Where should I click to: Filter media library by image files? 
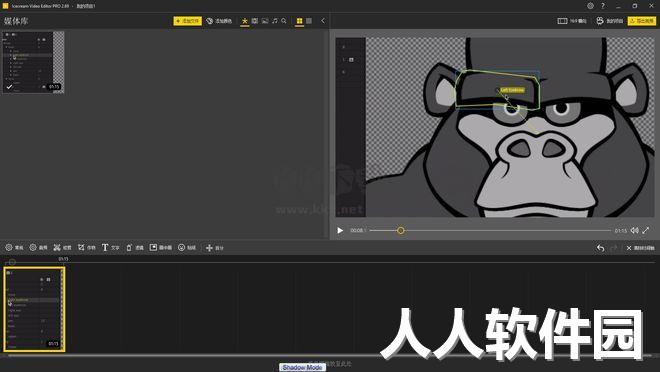pyautogui.click(x=265, y=21)
